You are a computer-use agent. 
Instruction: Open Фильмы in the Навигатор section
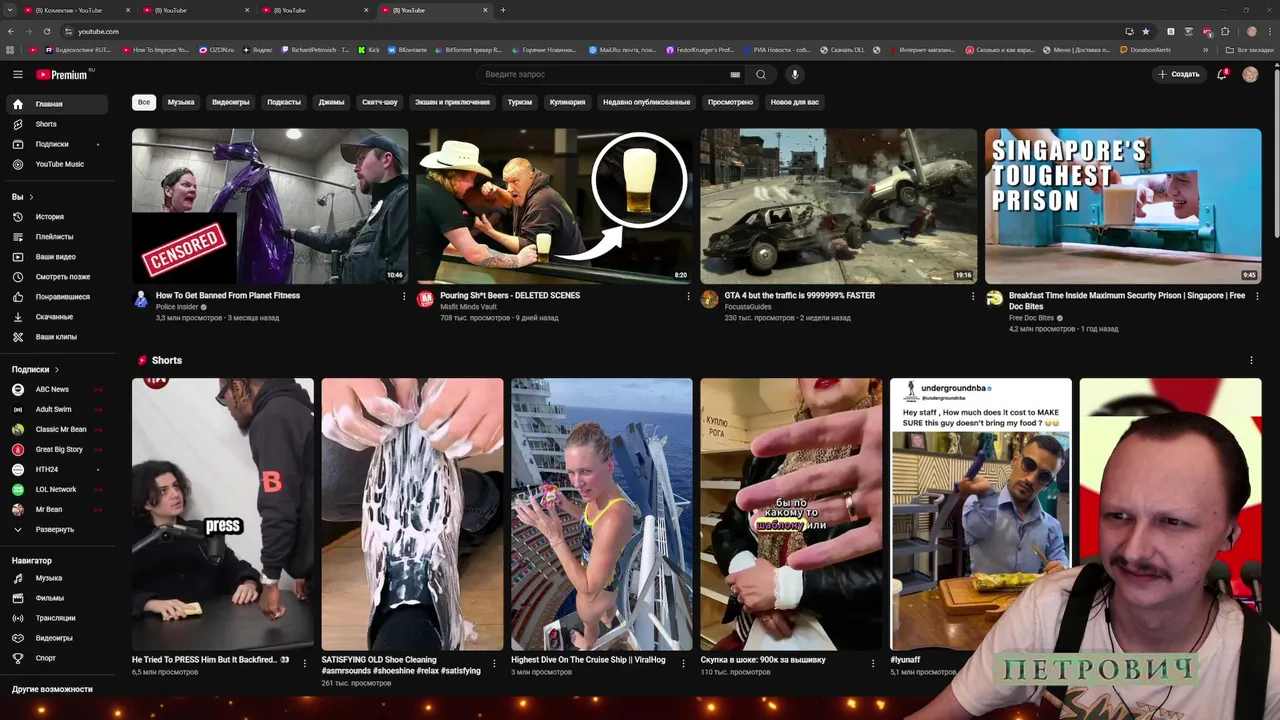(x=56, y=598)
